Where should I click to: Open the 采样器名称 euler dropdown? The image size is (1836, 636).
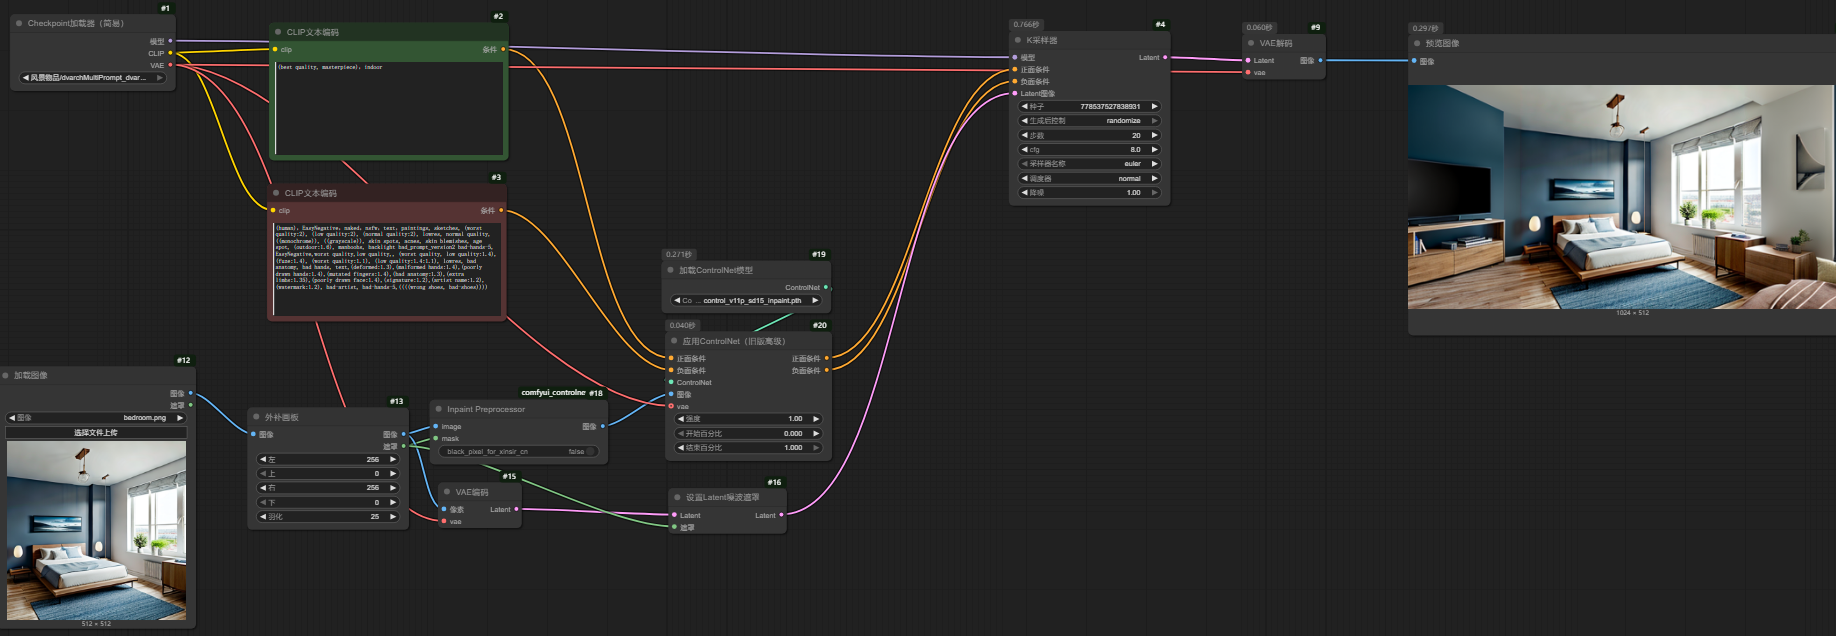click(x=1089, y=164)
